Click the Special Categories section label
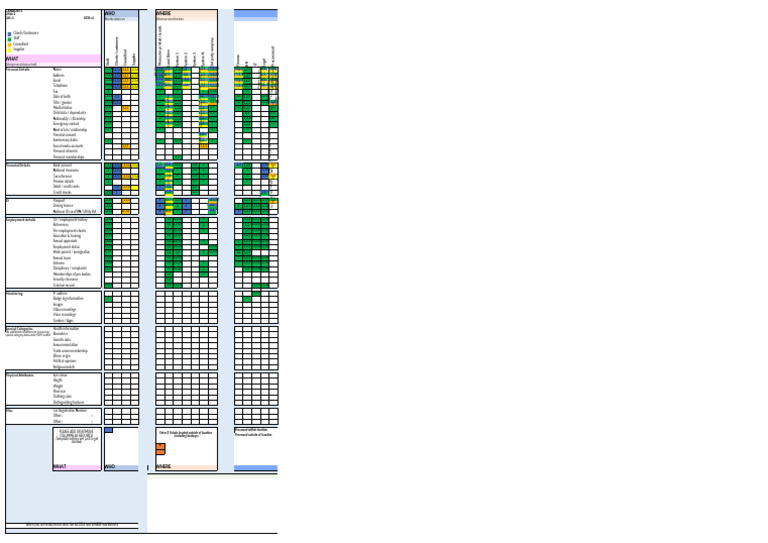The height and width of the screenshot is (543, 768). pos(20,329)
